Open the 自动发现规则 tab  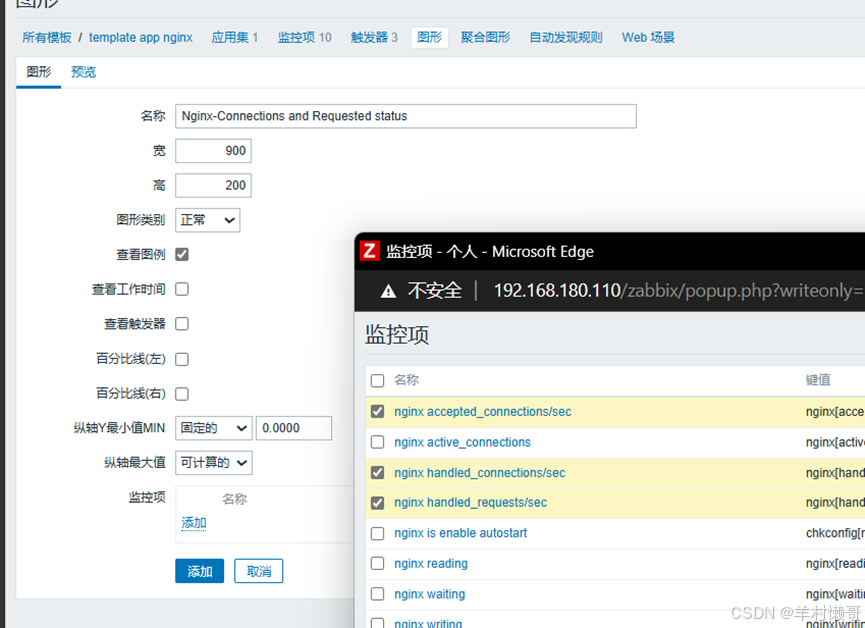point(565,38)
